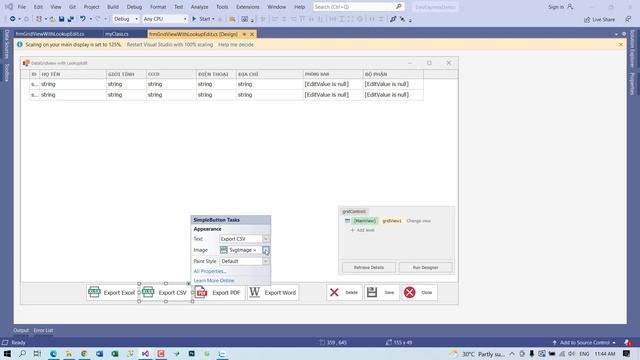Click the Export PDF button
The image size is (640, 360).
(220, 292)
